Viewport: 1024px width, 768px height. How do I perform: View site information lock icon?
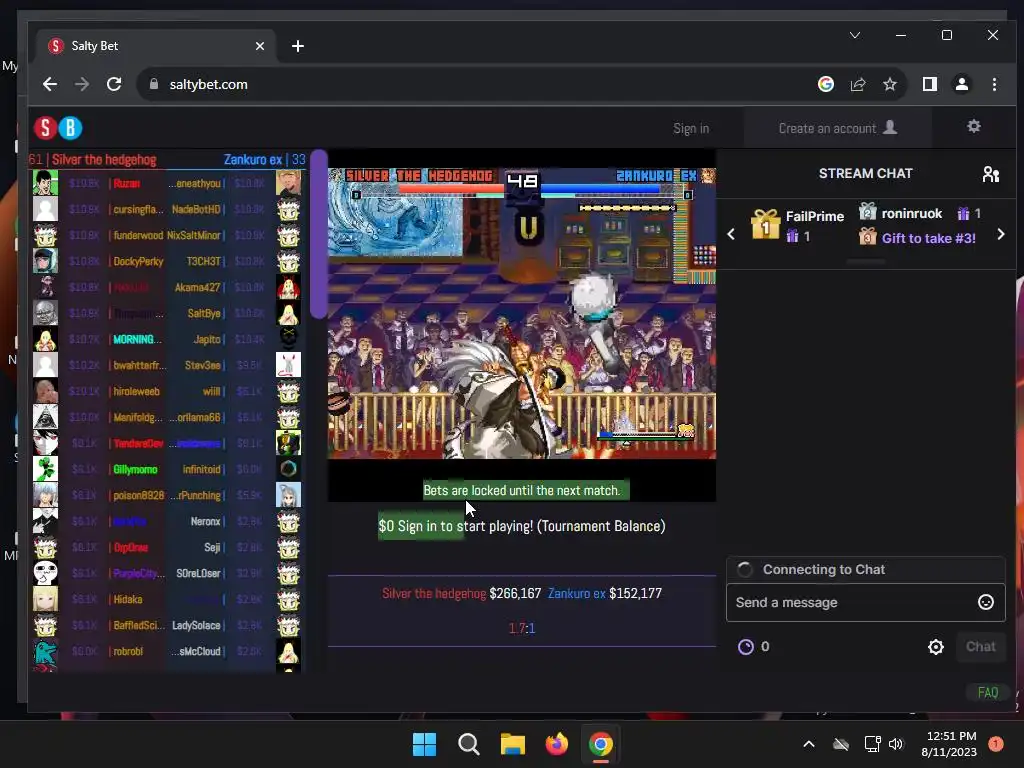(x=154, y=84)
